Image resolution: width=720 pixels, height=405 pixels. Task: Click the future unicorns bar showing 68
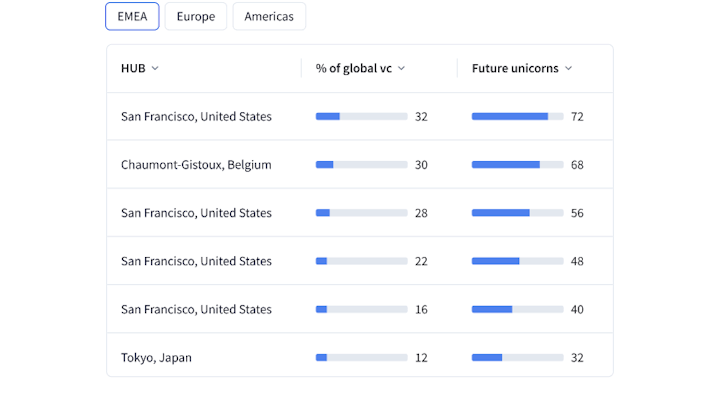pos(517,165)
